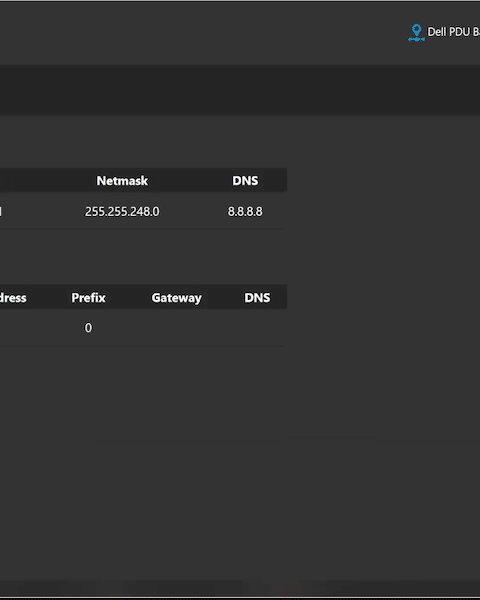The image size is (480, 600).
Task: Click the DNS header beside Gateway
Action: pos(257,298)
